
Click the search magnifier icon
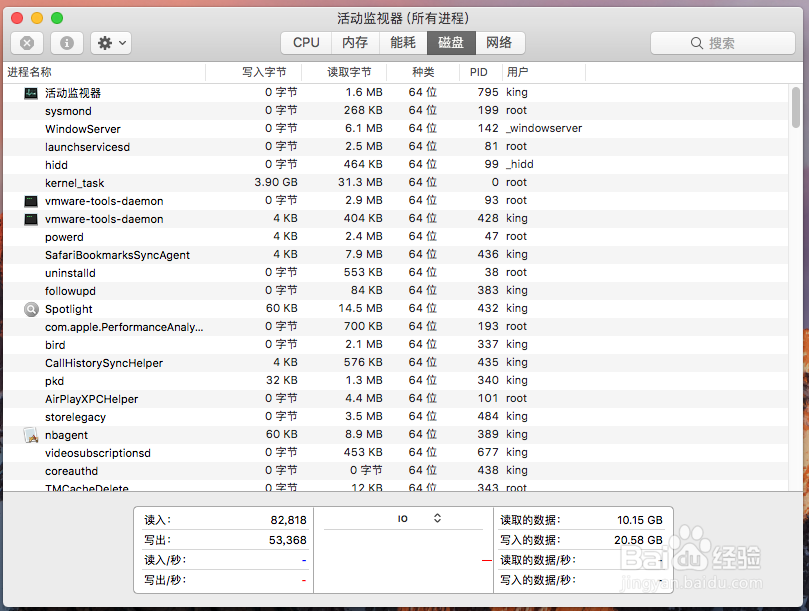(697, 43)
